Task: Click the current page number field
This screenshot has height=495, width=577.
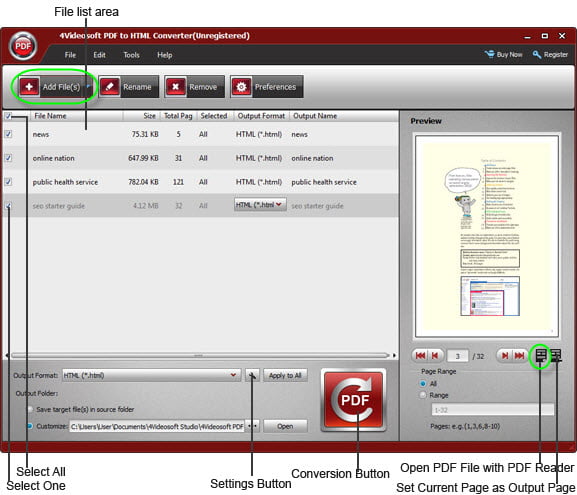Action: pyautogui.click(x=457, y=356)
